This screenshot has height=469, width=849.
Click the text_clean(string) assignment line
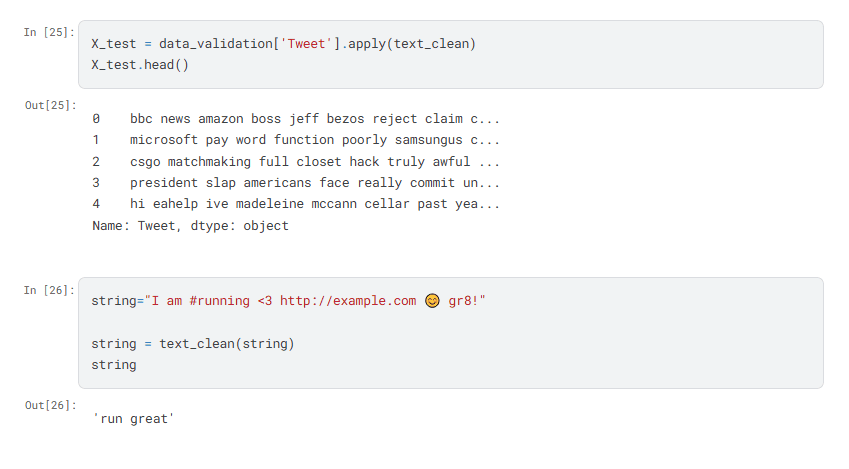pos(193,344)
